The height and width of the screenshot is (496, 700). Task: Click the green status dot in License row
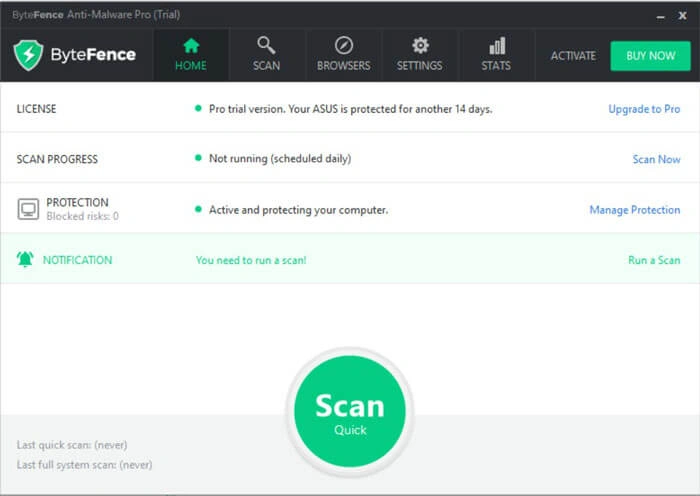coord(198,108)
